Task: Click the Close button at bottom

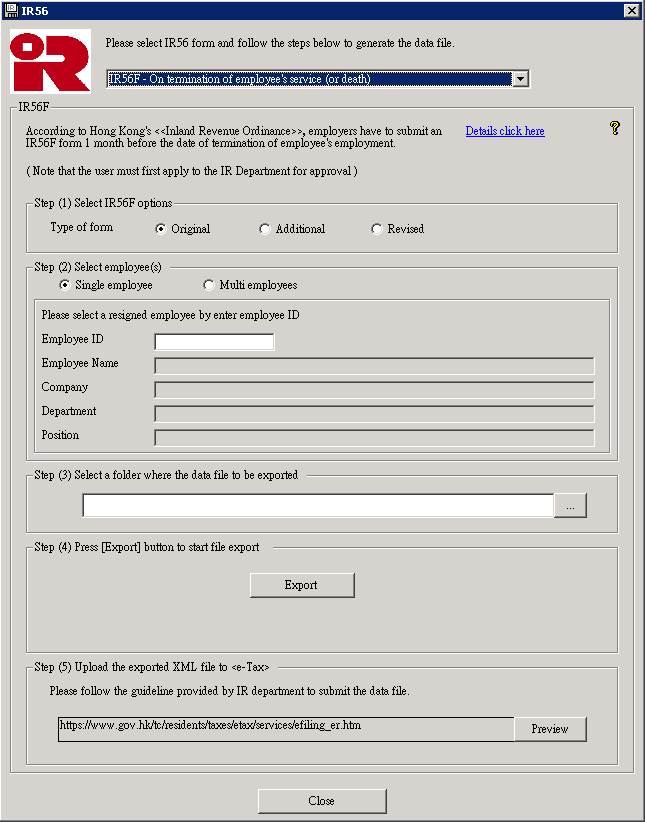Action: [x=322, y=801]
